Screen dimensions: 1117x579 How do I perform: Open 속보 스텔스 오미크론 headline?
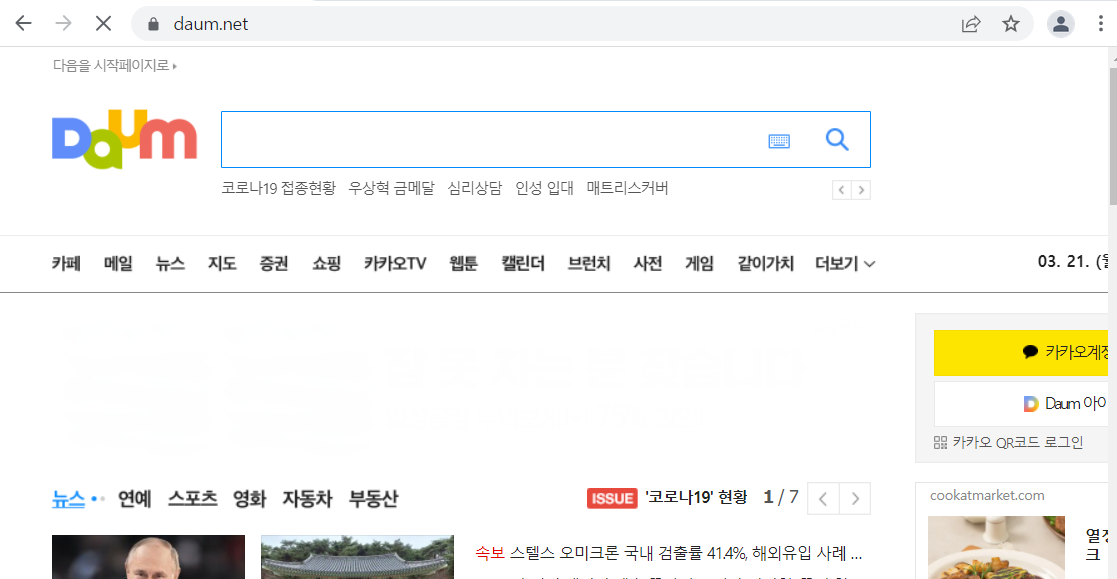click(x=669, y=553)
